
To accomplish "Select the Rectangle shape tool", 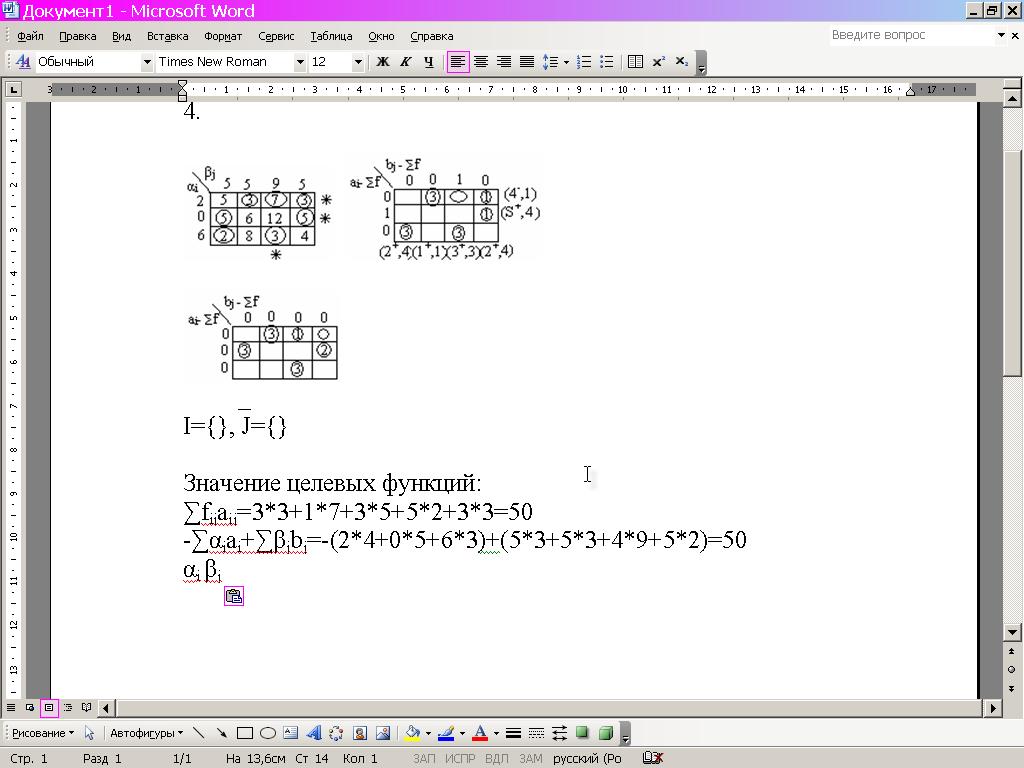I will (244, 733).
